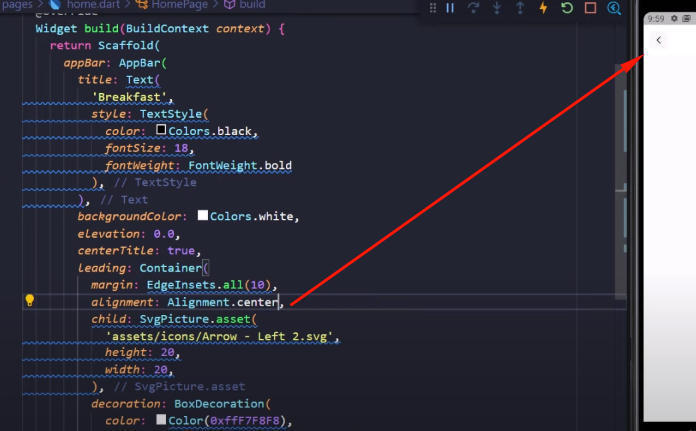
Task: Click the TextStyle constructor name
Action: click(170, 114)
